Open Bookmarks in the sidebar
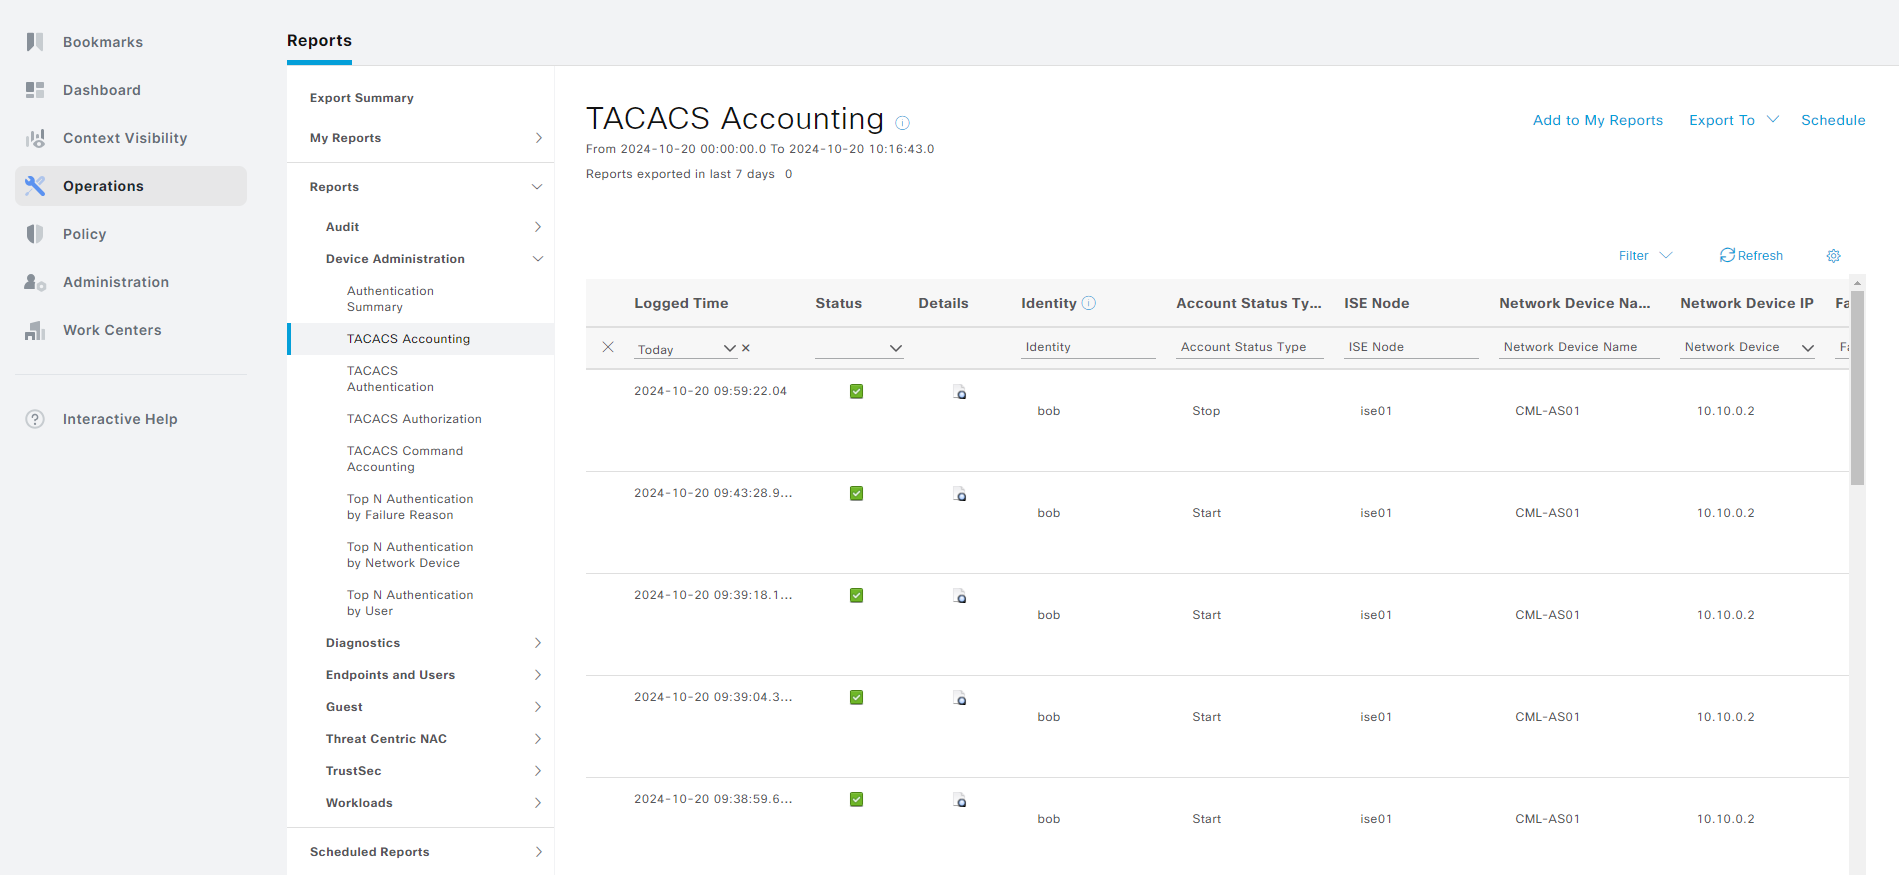 tap(102, 42)
